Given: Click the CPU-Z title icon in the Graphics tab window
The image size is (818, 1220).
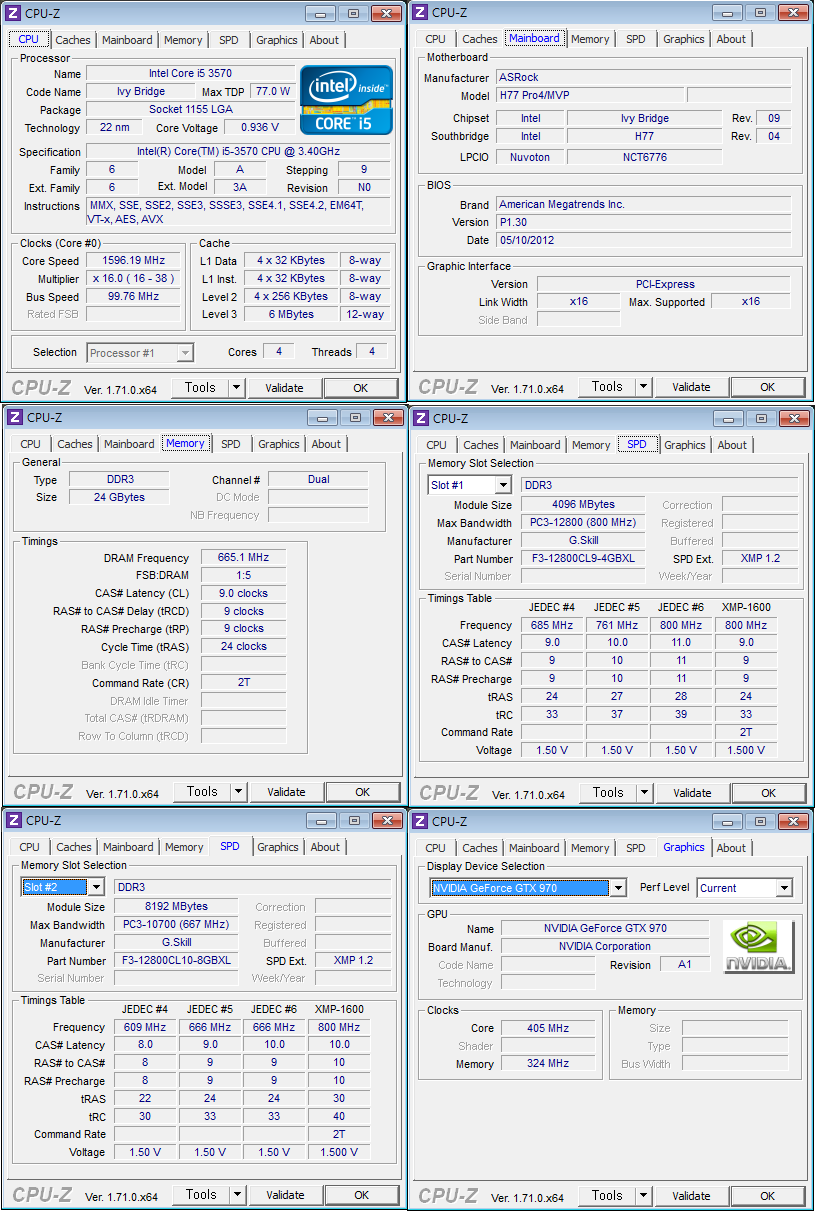Looking at the screenshot, I should [421, 821].
